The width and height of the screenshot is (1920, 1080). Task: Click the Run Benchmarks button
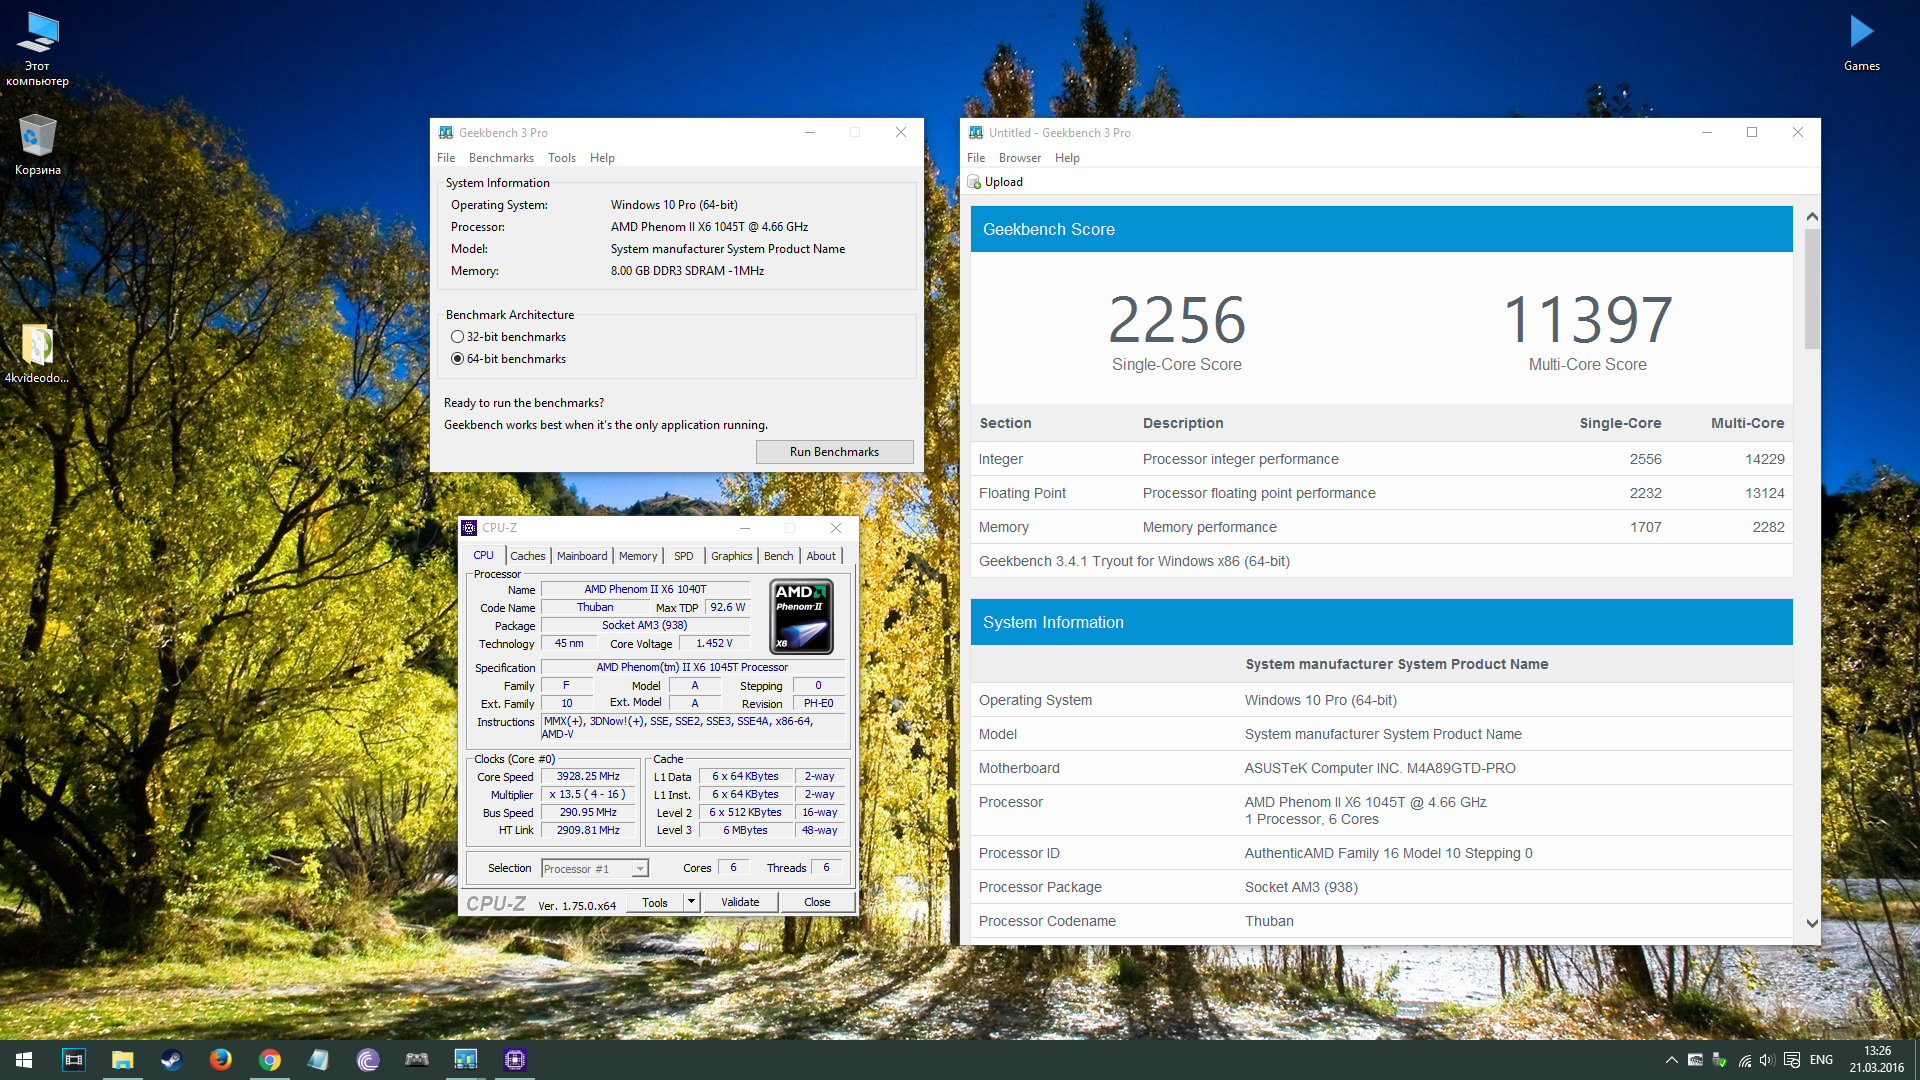834,452
